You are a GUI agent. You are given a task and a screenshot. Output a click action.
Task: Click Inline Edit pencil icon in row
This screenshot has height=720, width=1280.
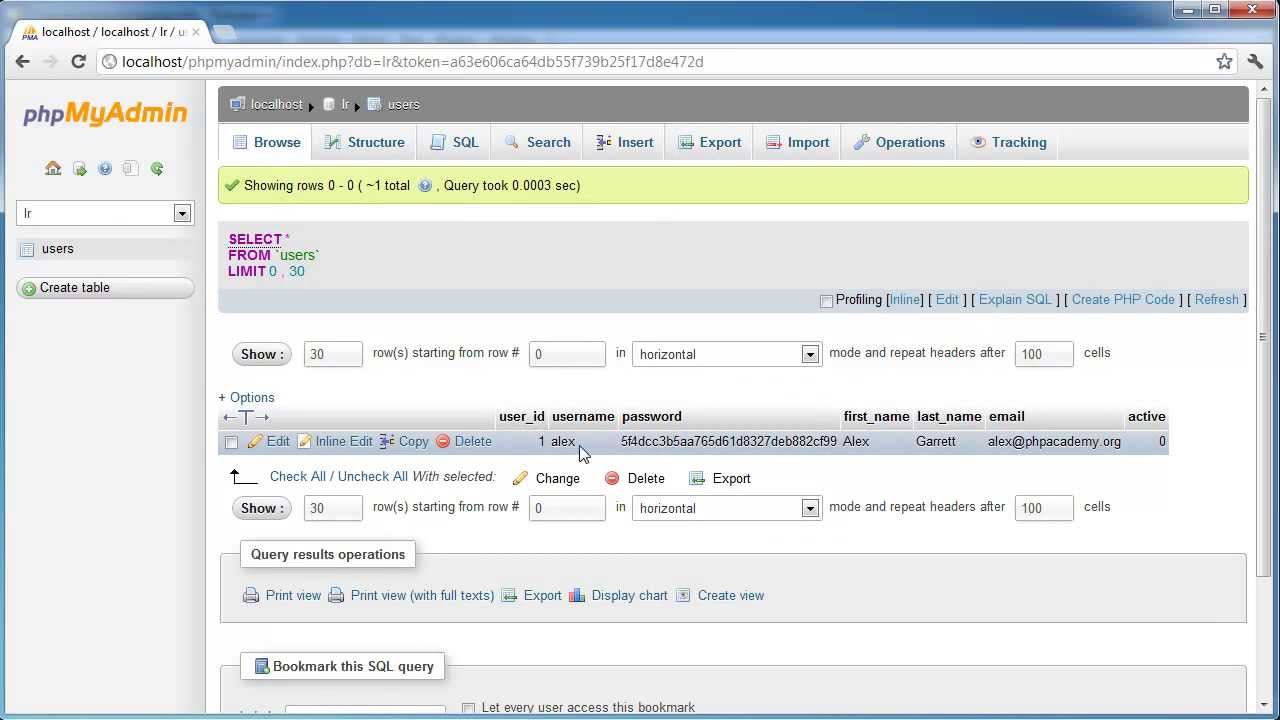coord(305,441)
